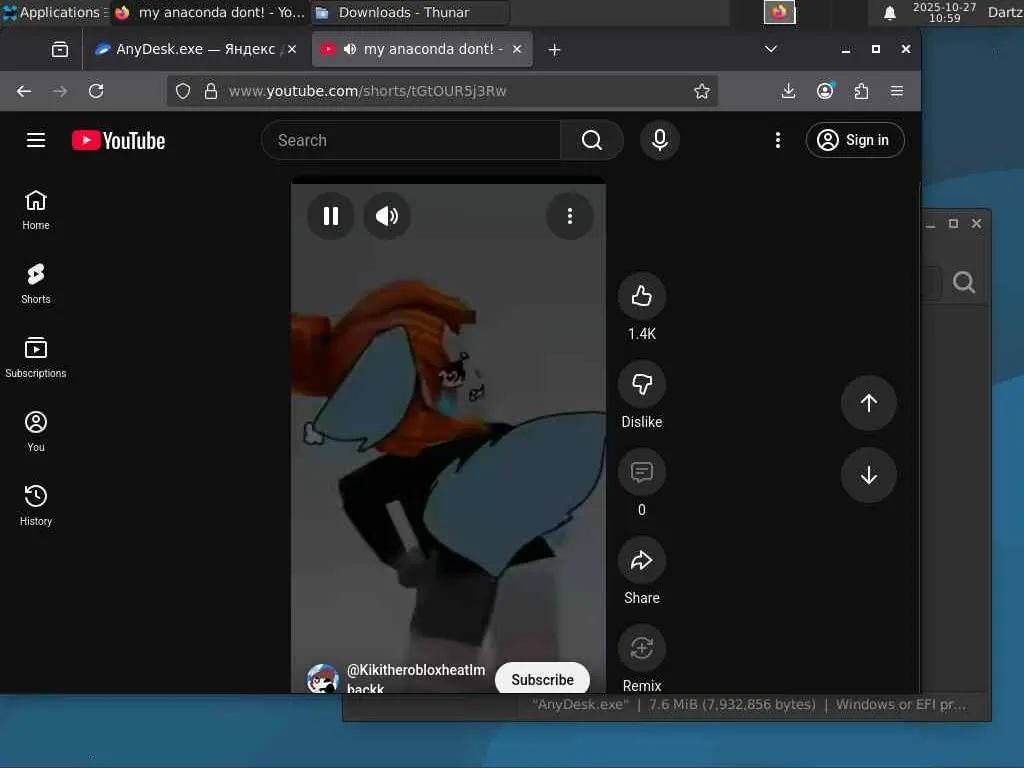Open the Applications menu in panel
The width and height of the screenshot is (1024, 768).
54,12
